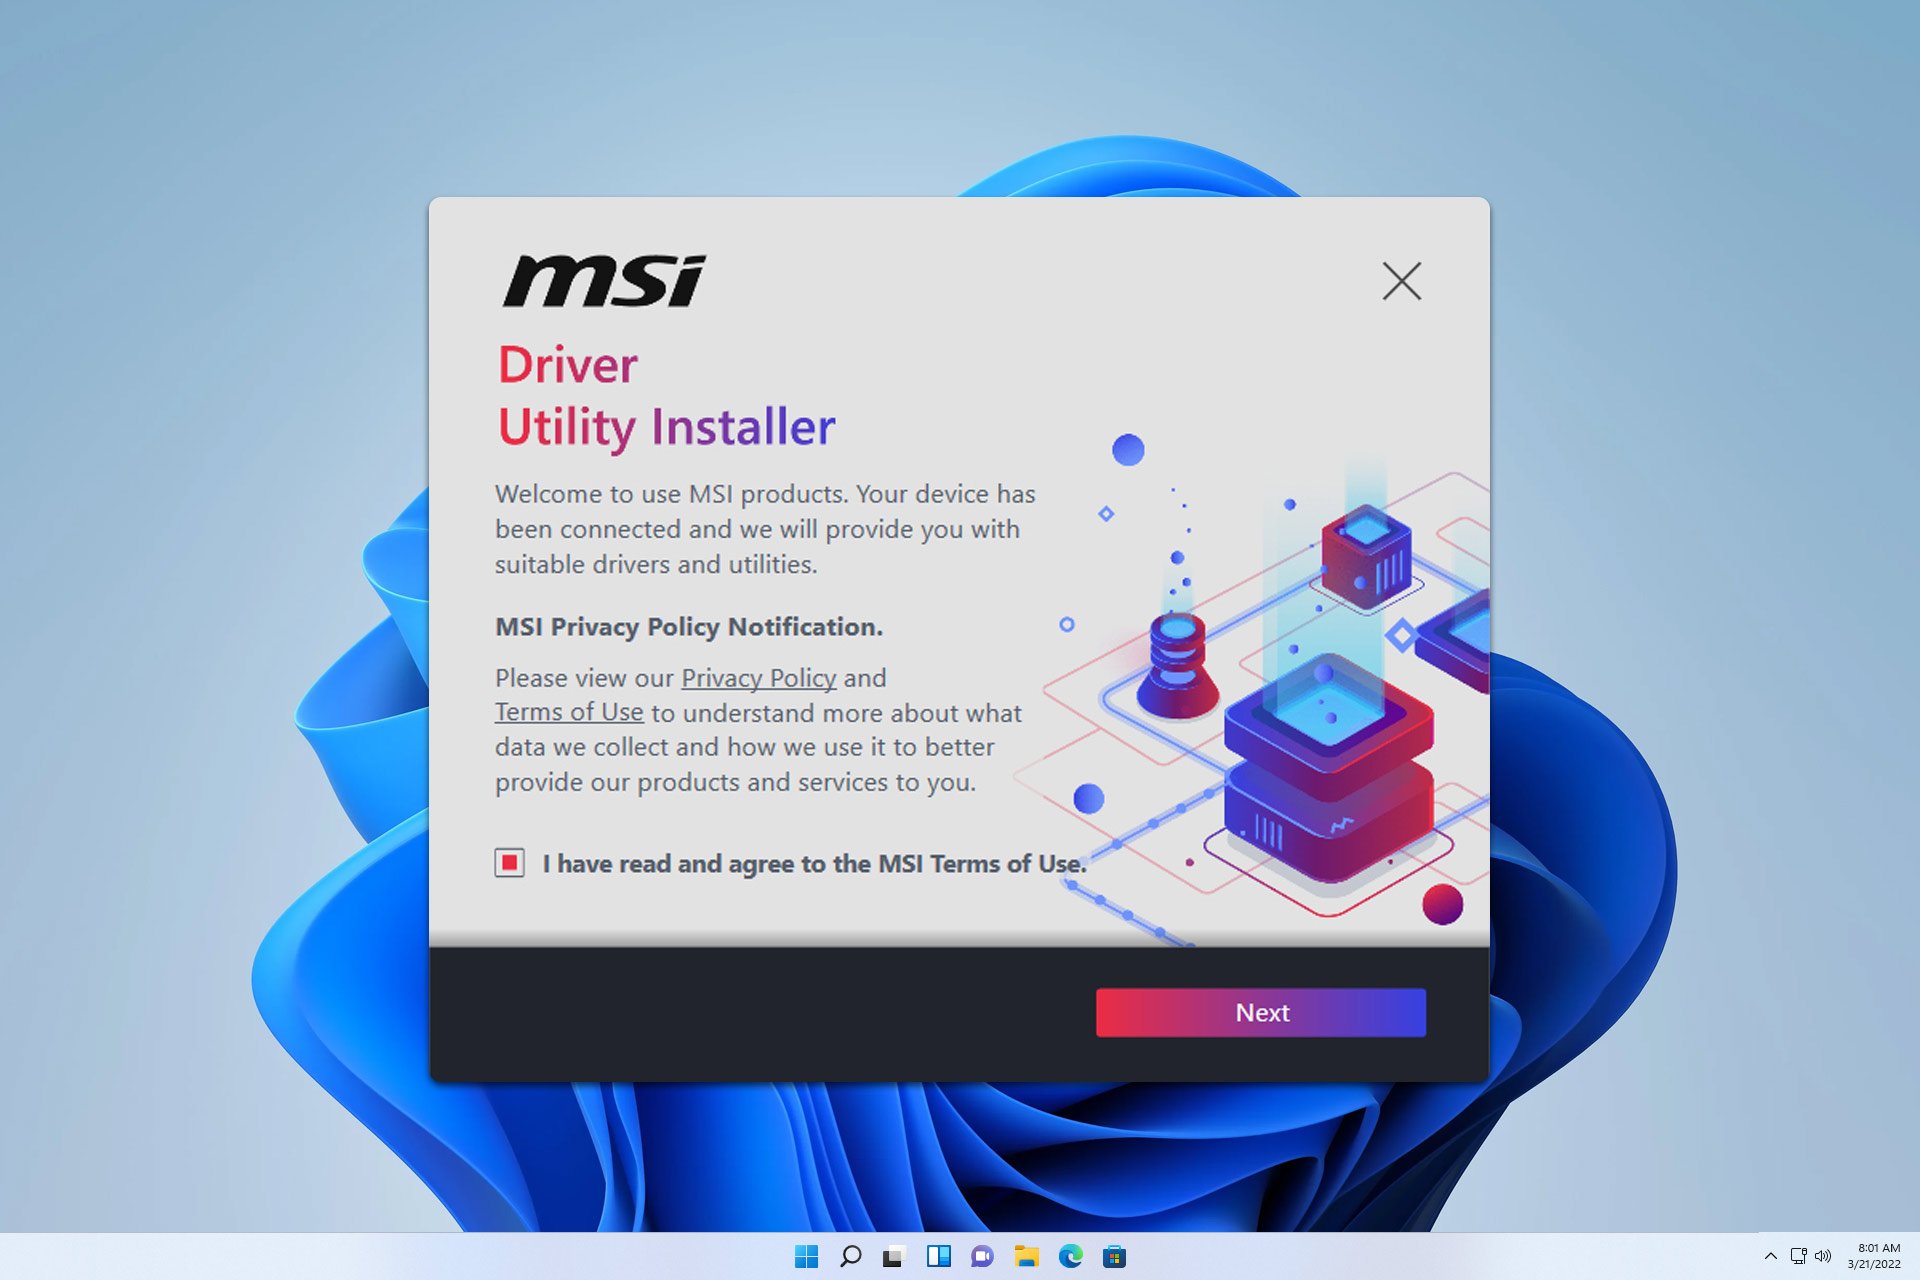
Task: Toggle the MSI Terms of Use checkbox
Action: click(x=509, y=863)
